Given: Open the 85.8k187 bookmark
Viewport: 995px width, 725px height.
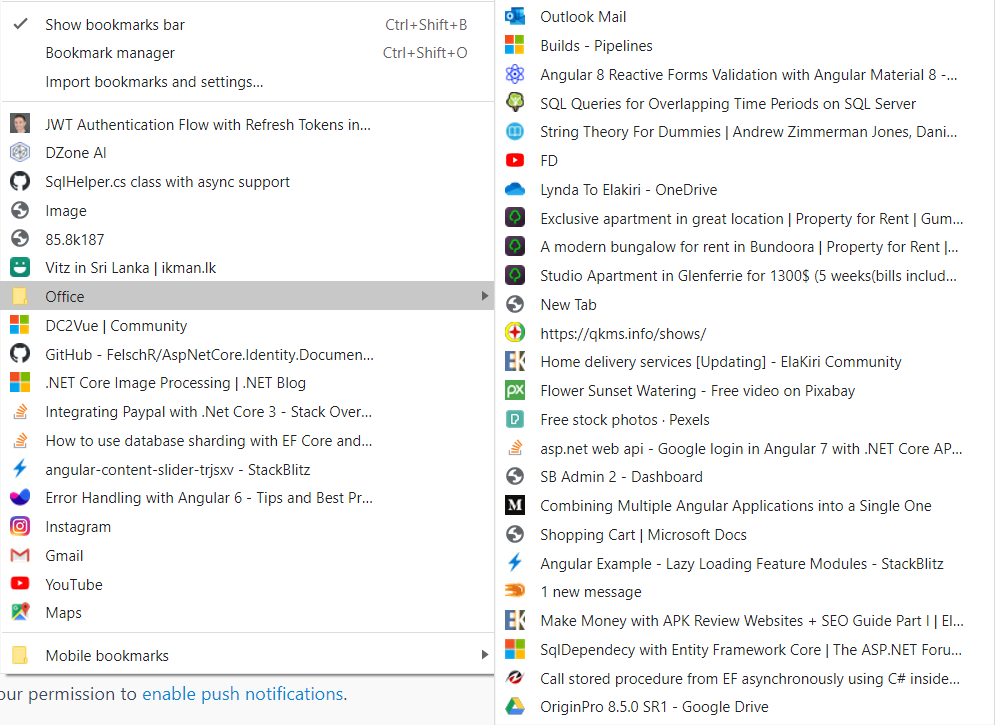Looking at the screenshot, I should coord(247,239).
